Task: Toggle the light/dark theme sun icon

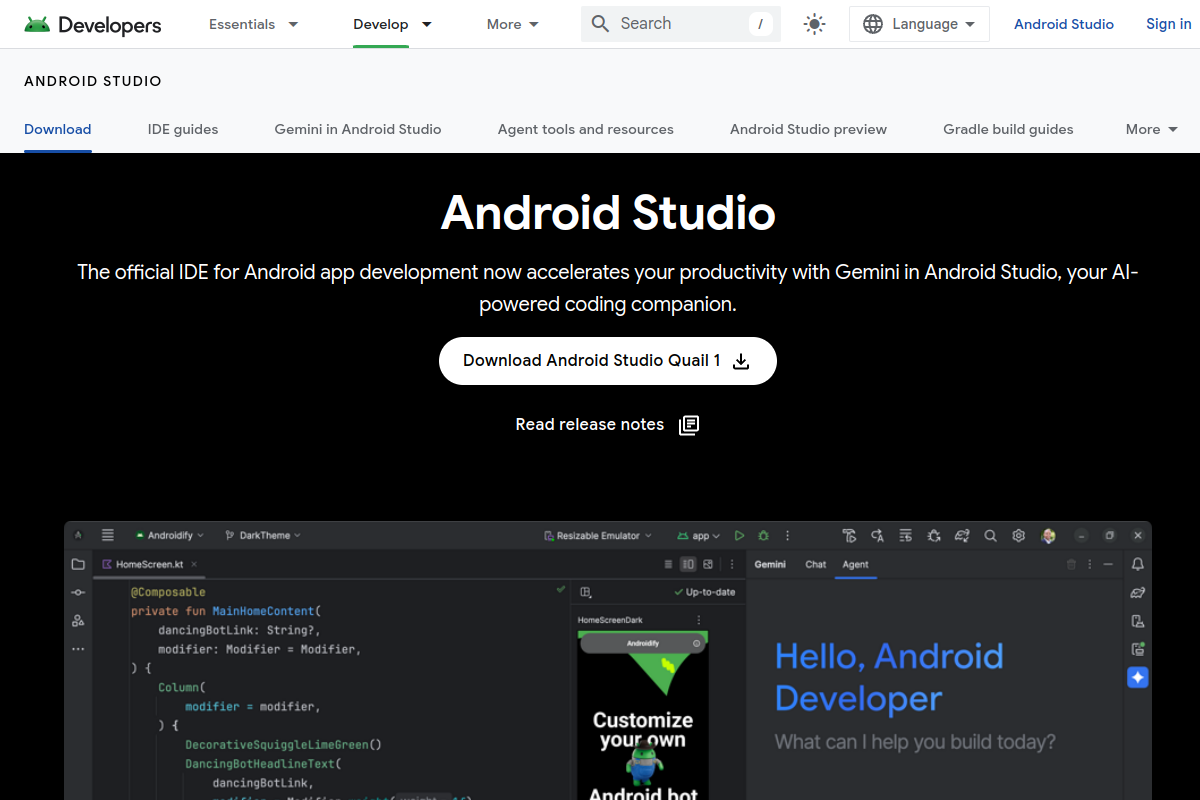Action: coord(815,24)
